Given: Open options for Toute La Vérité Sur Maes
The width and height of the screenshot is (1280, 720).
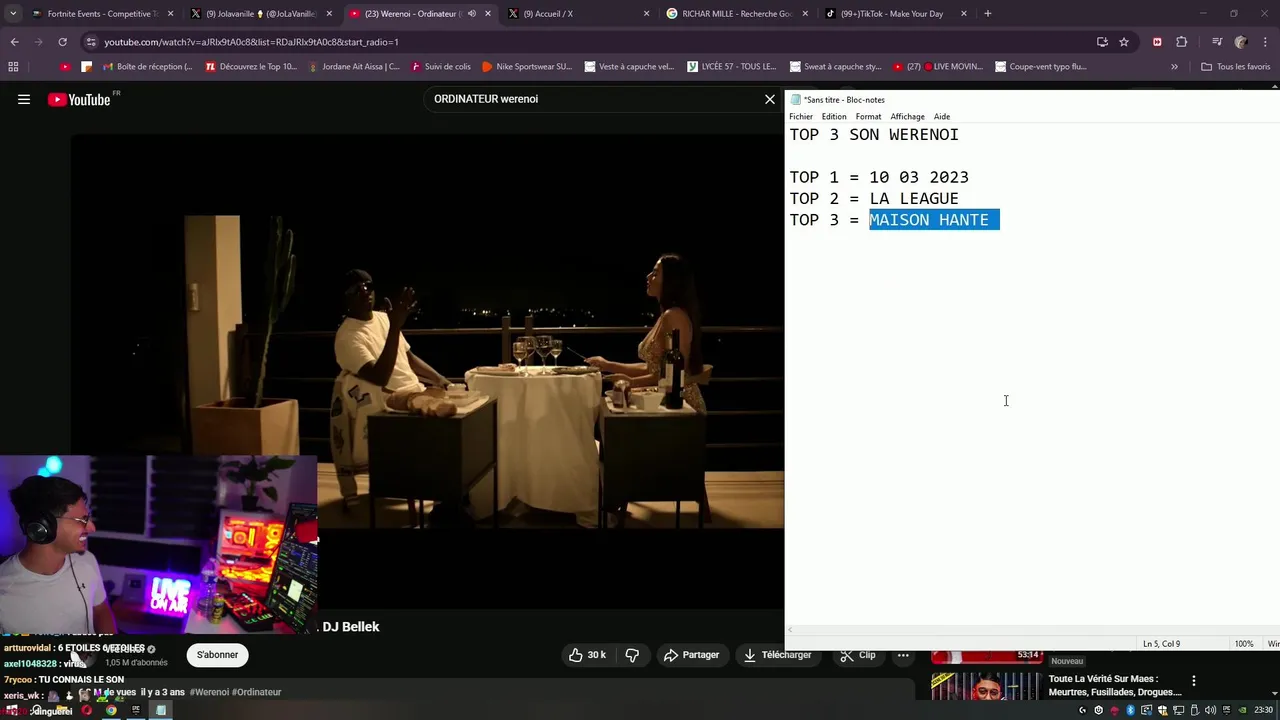Looking at the screenshot, I should (x=1193, y=681).
